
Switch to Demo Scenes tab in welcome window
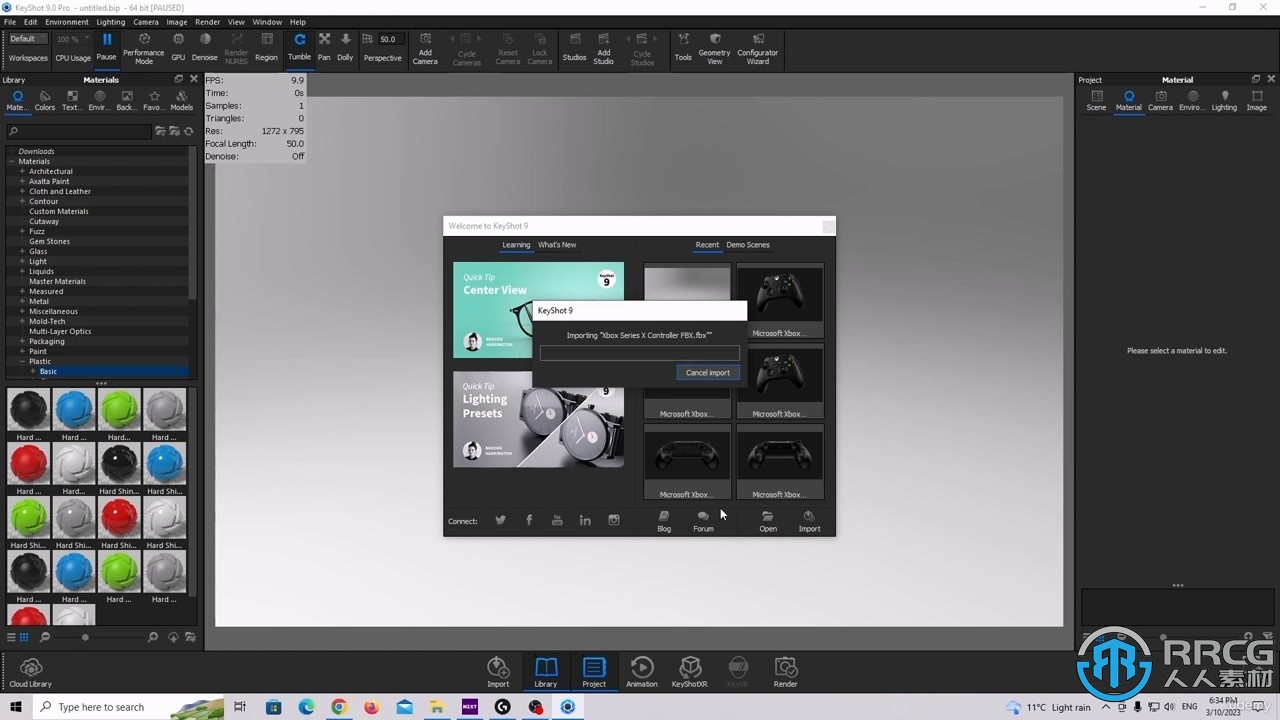pyautogui.click(x=748, y=245)
